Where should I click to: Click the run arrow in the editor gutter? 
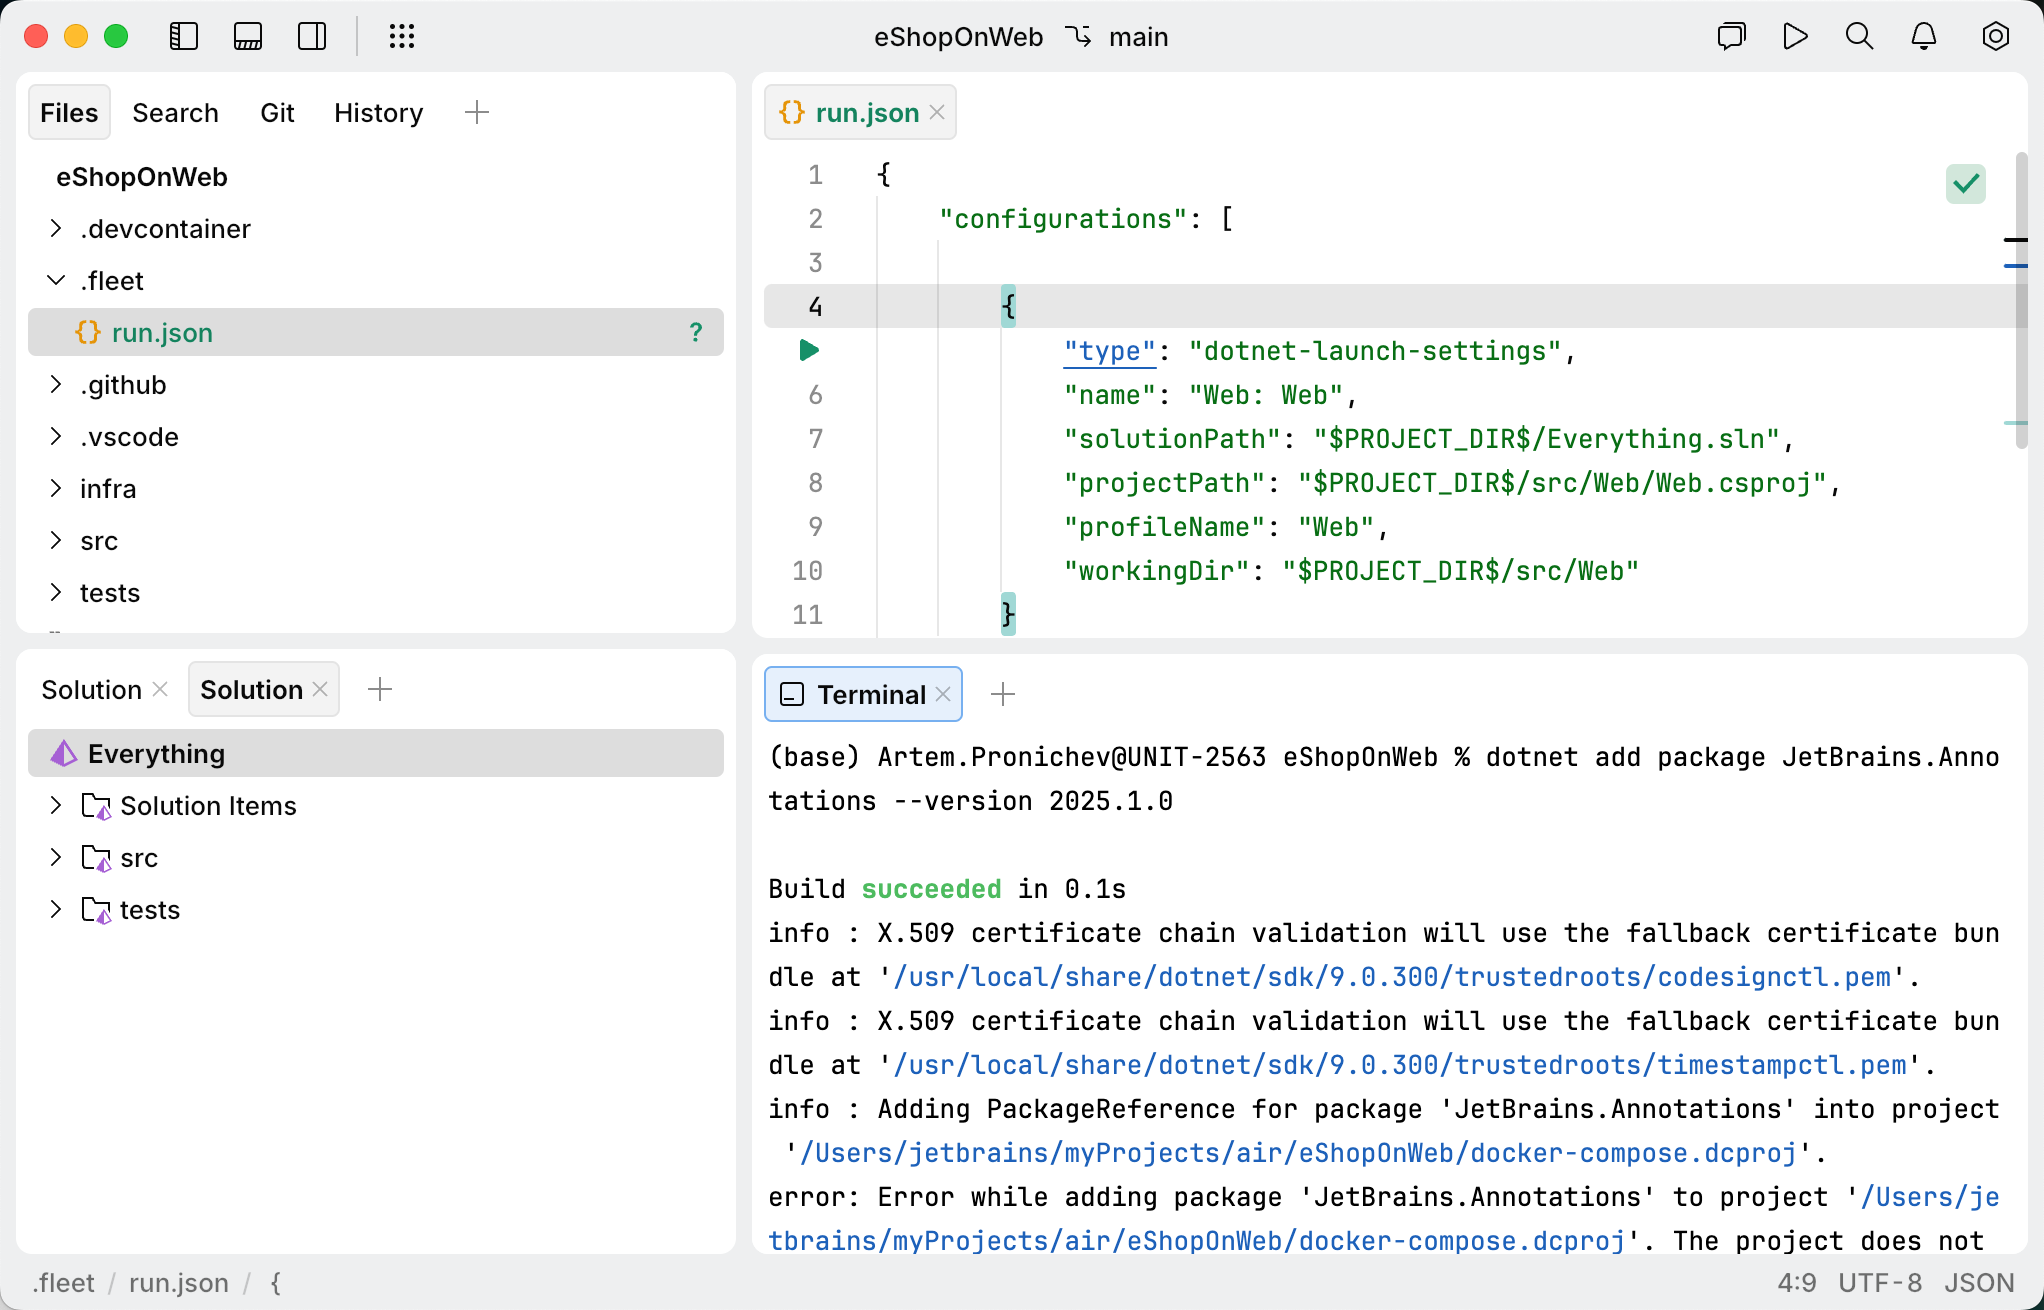tap(807, 350)
